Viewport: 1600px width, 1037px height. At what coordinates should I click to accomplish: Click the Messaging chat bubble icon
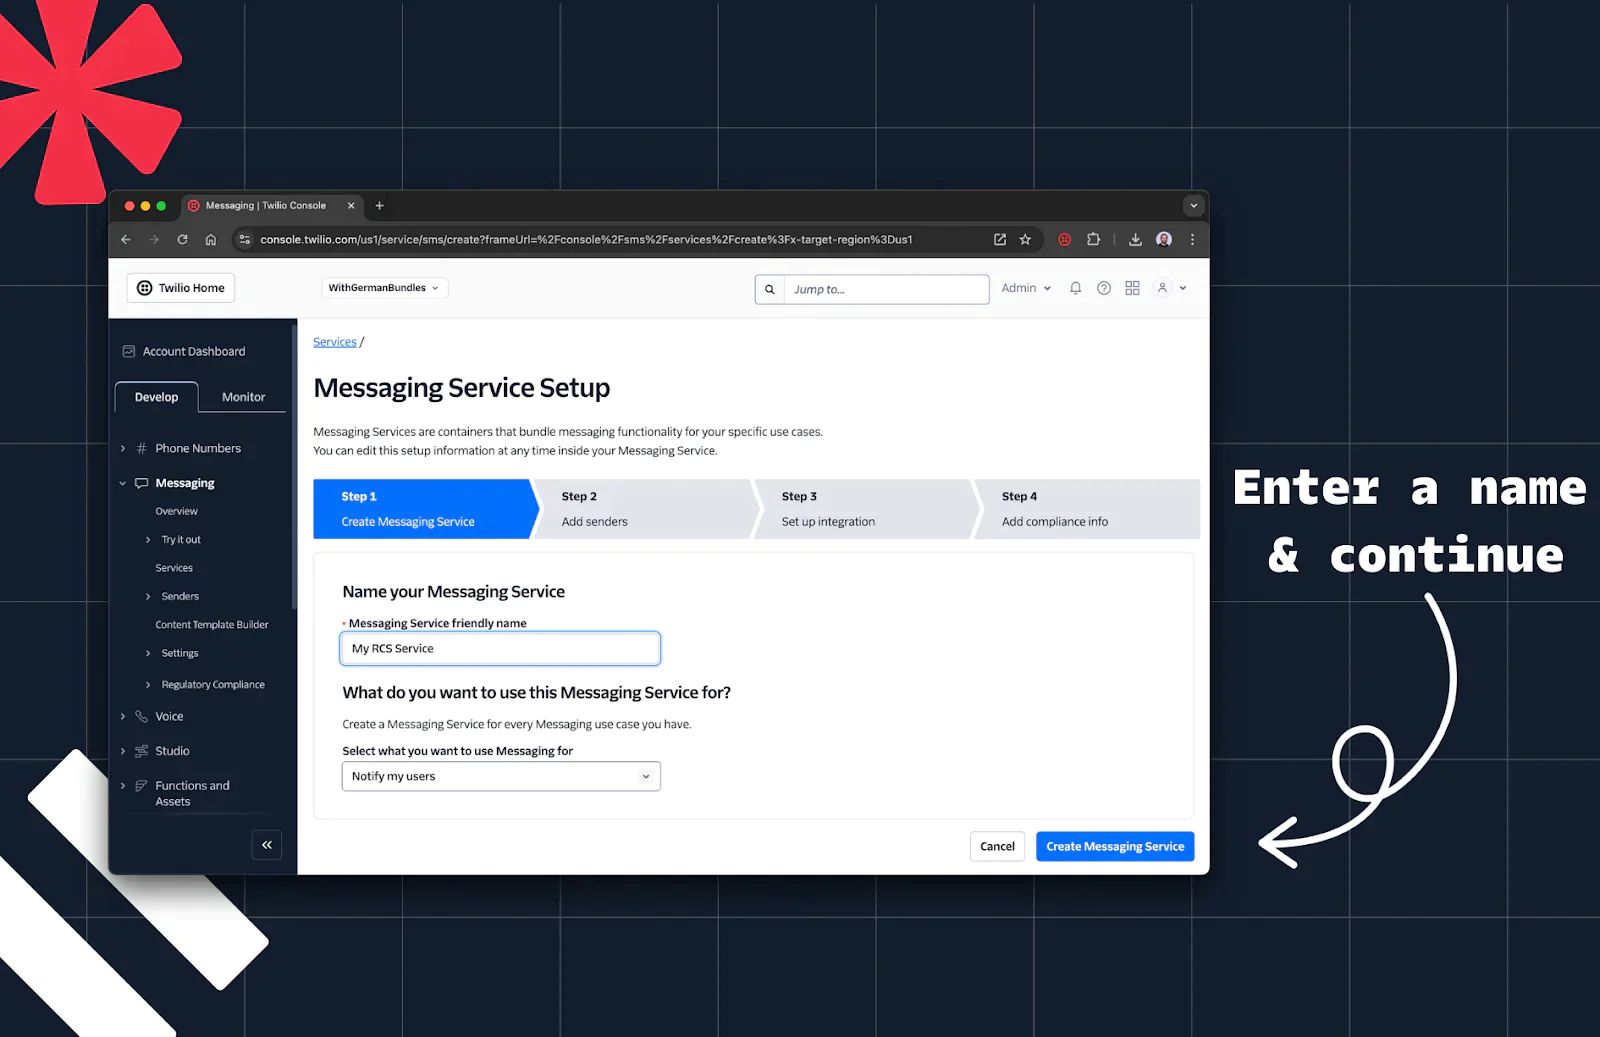pyautogui.click(x=141, y=483)
